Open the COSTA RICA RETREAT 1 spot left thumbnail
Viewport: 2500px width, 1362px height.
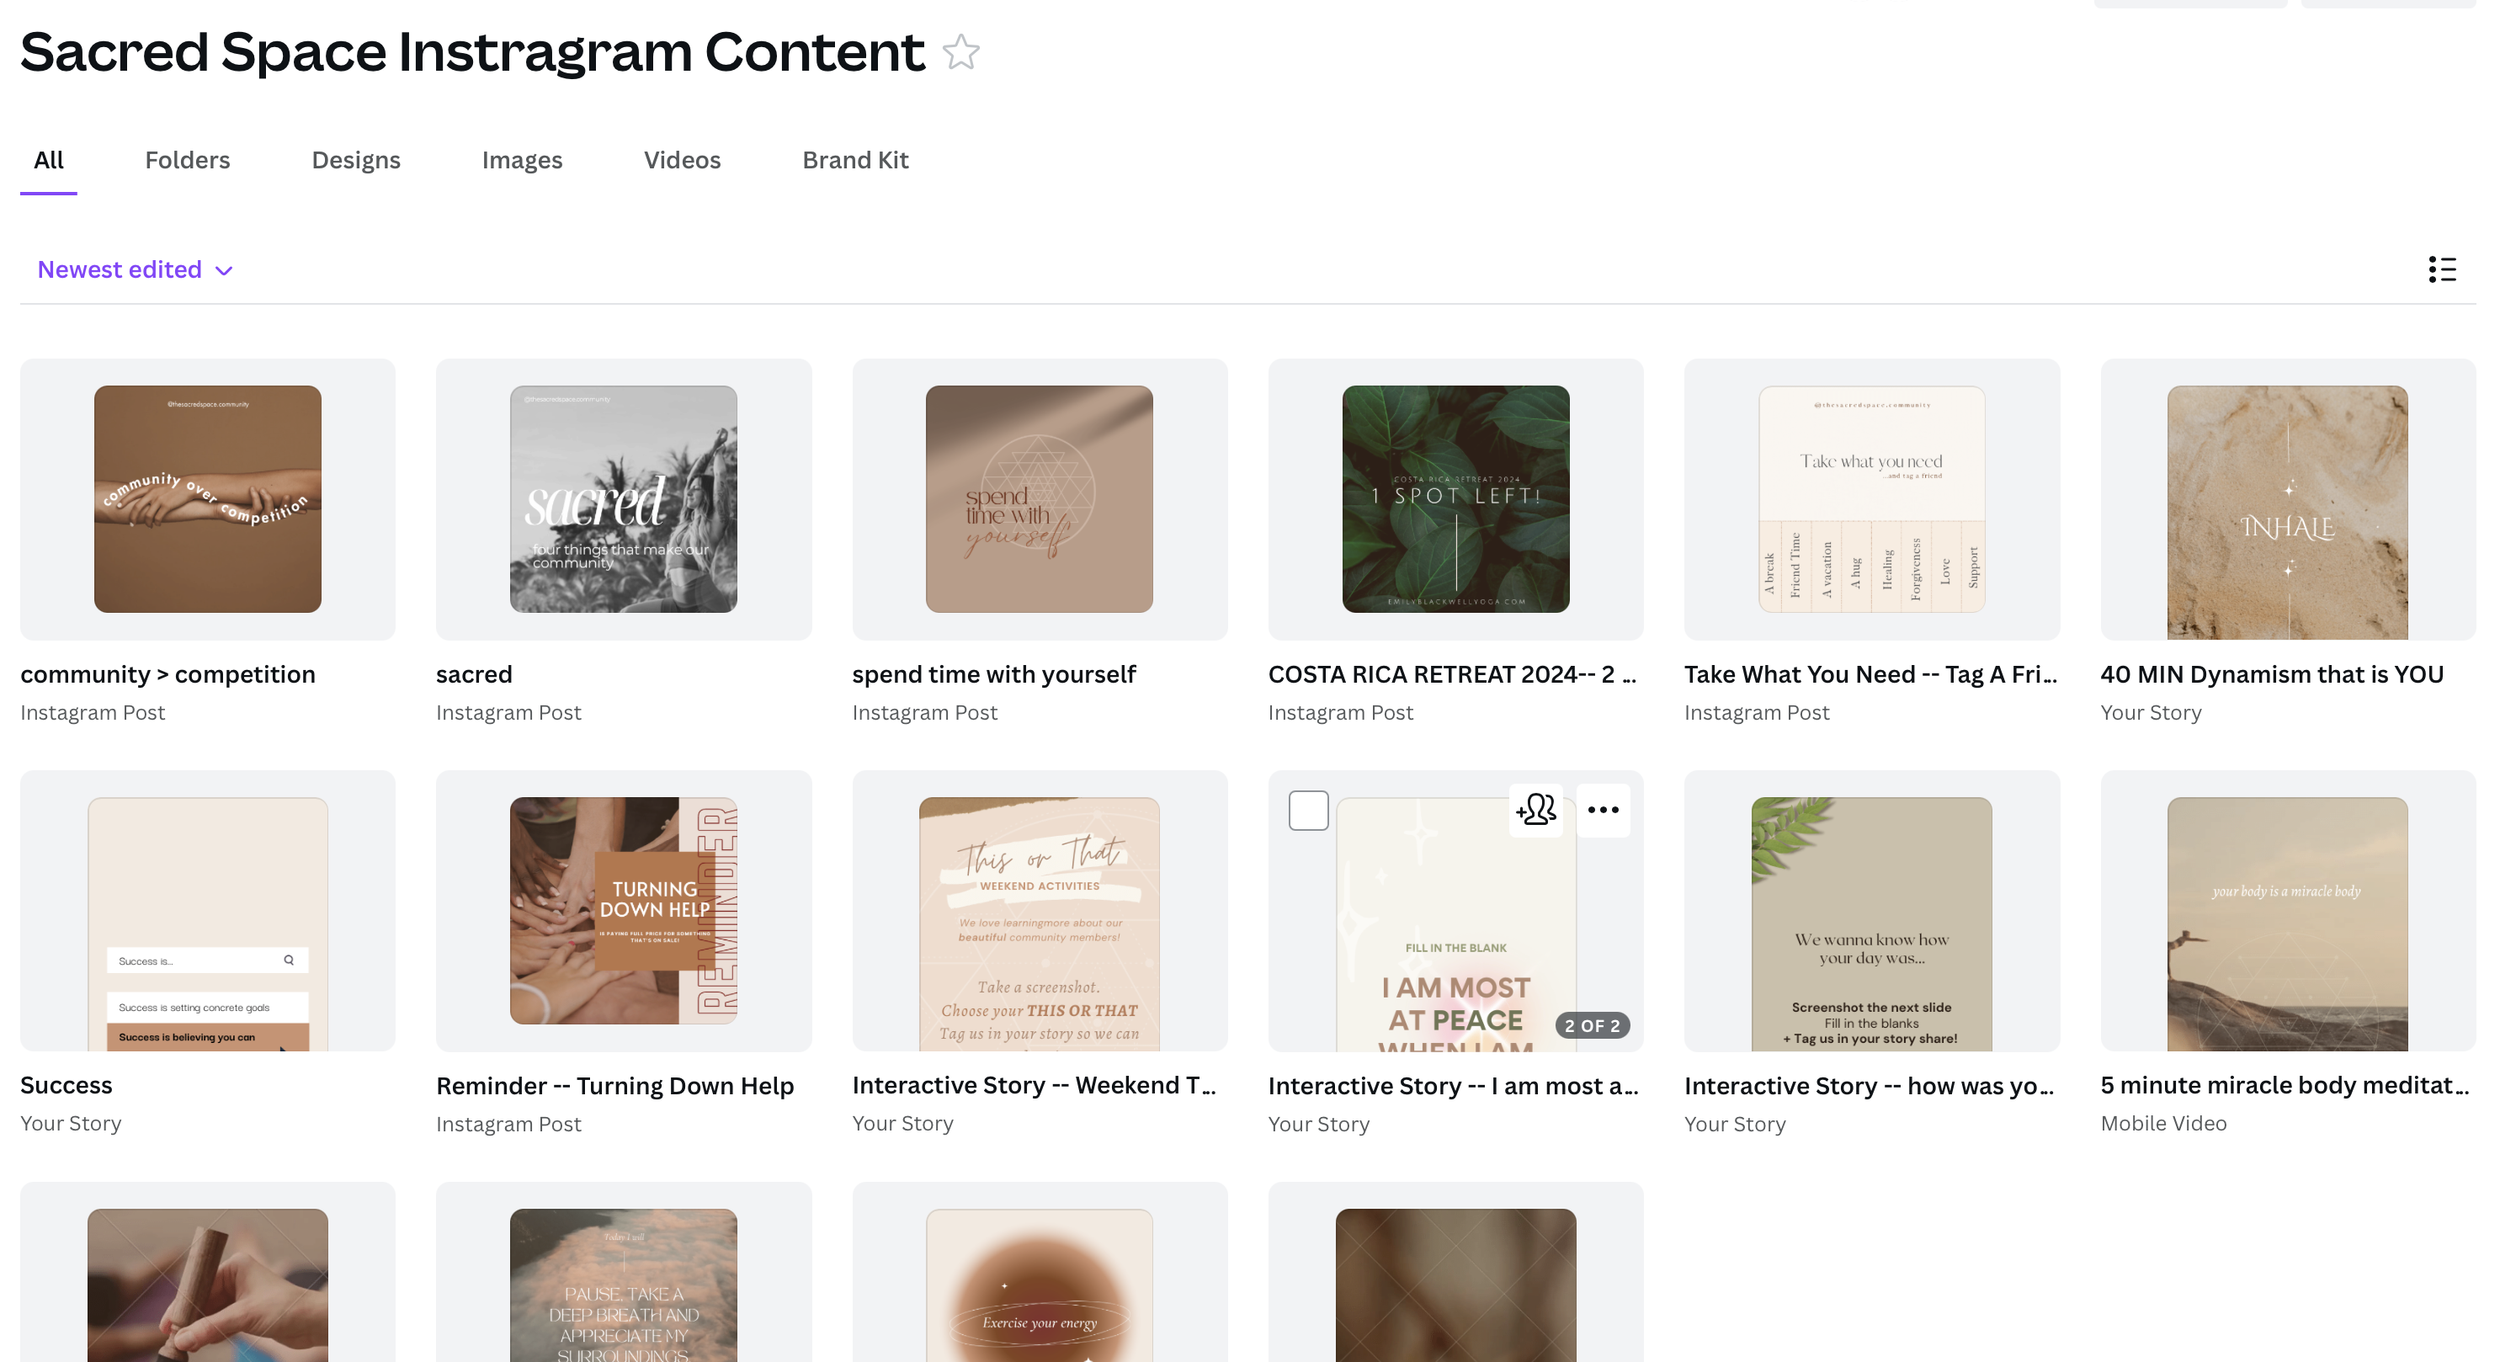[x=1456, y=499]
